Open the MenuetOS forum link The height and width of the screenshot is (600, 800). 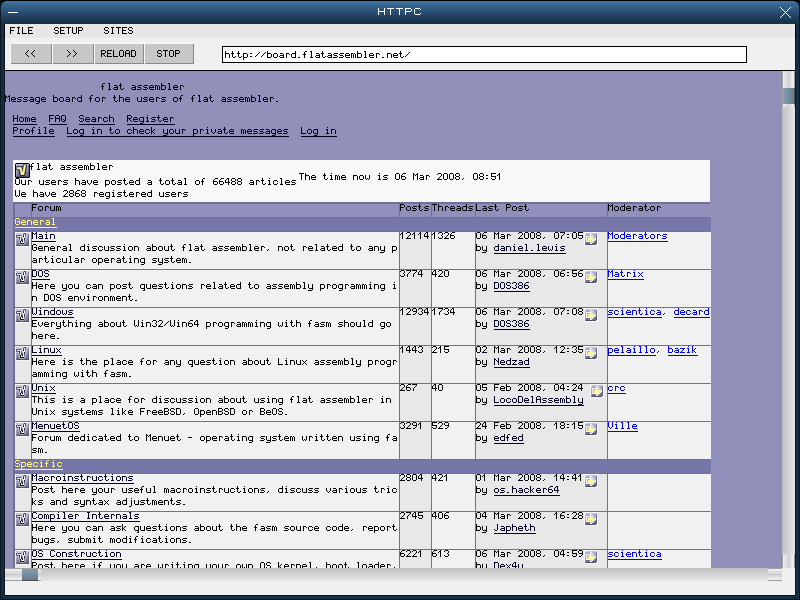(x=56, y=426)
